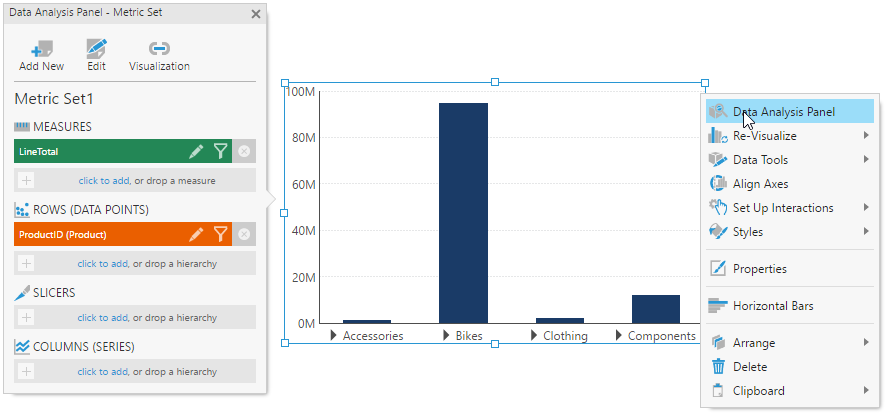886x413 pixels.
Task: Remove the ProductID (Product) hierarchy
Action: click(x=244, y=234)
